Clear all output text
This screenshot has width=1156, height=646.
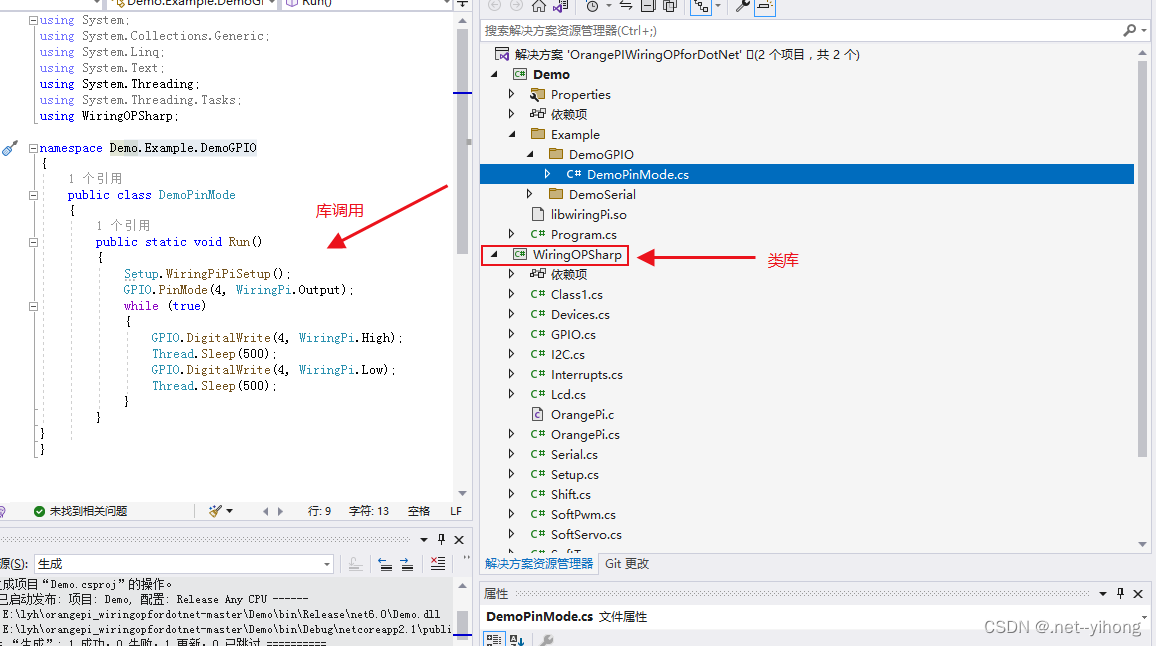pos(438,564)
